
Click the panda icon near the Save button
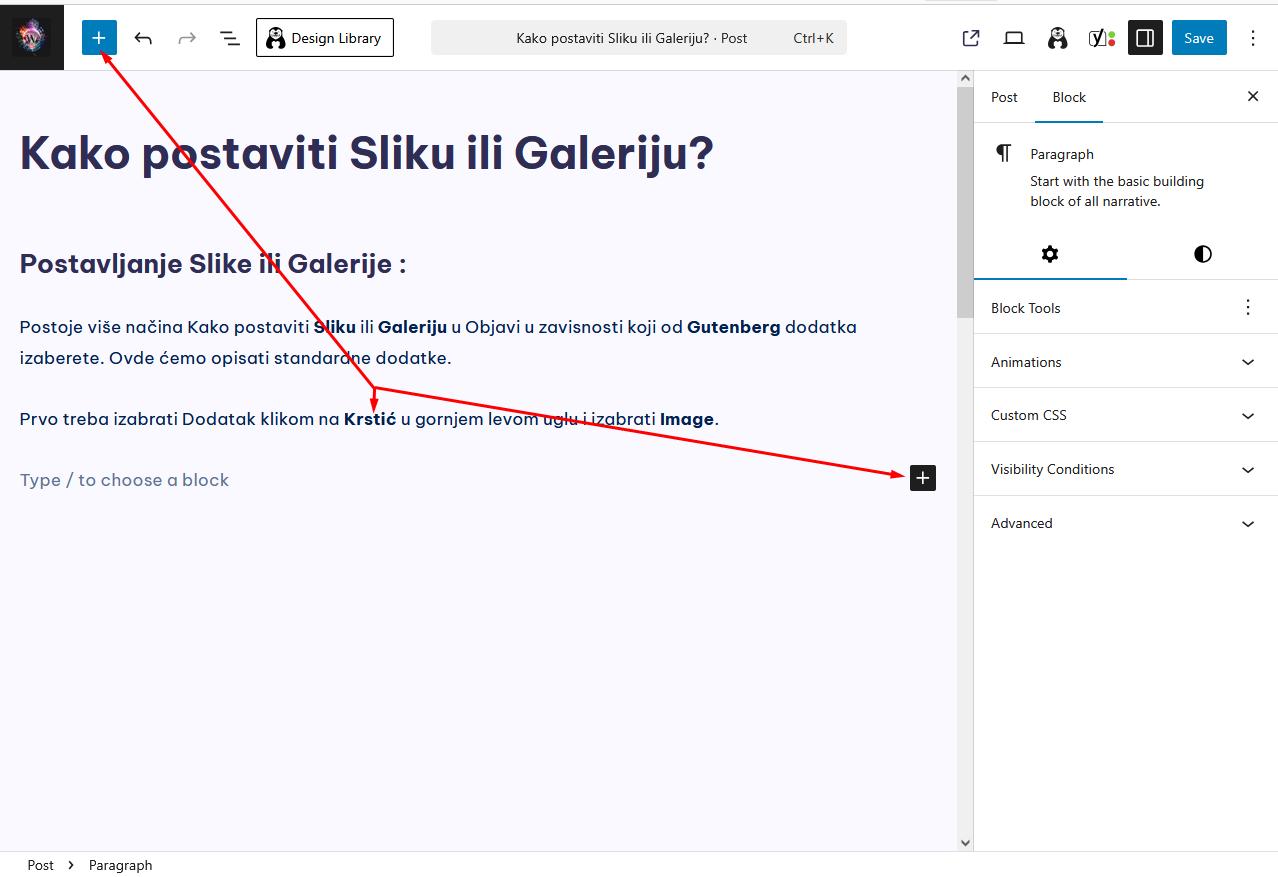1057,37
